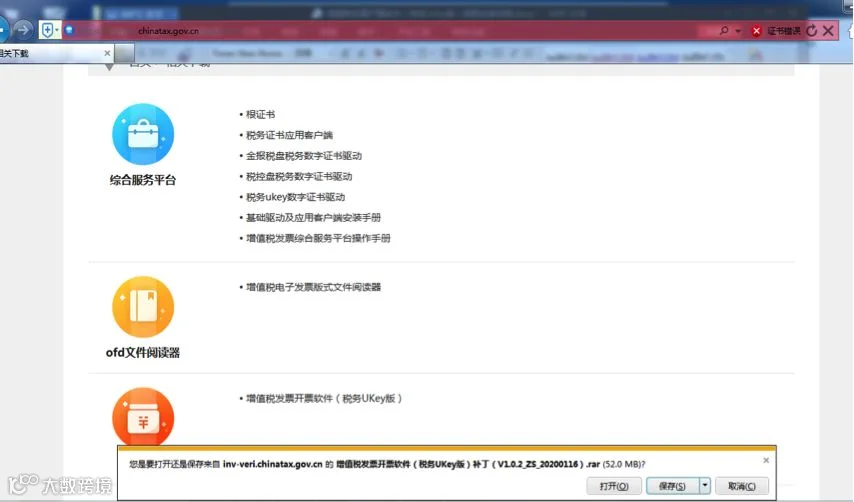Click the ofd文件阅读器 heading text
The height and width of the screenshot is (502, 854).
pyautogui.click(x=143, y=352)
